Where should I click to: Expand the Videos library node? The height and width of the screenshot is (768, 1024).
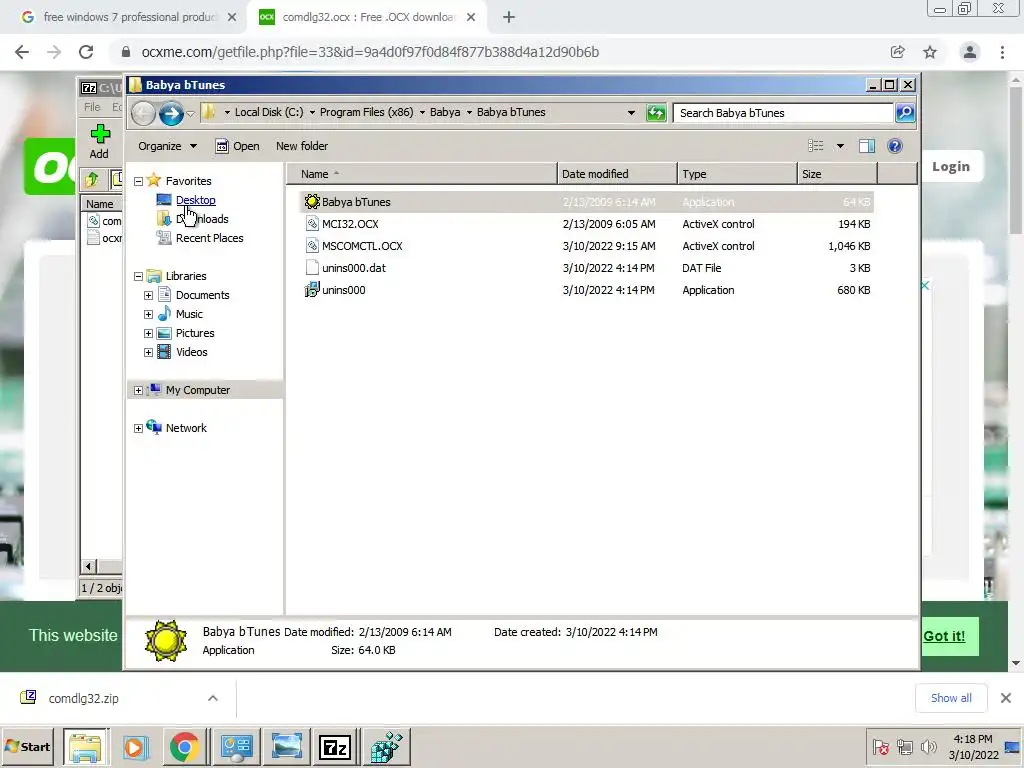tap(148, 353)
